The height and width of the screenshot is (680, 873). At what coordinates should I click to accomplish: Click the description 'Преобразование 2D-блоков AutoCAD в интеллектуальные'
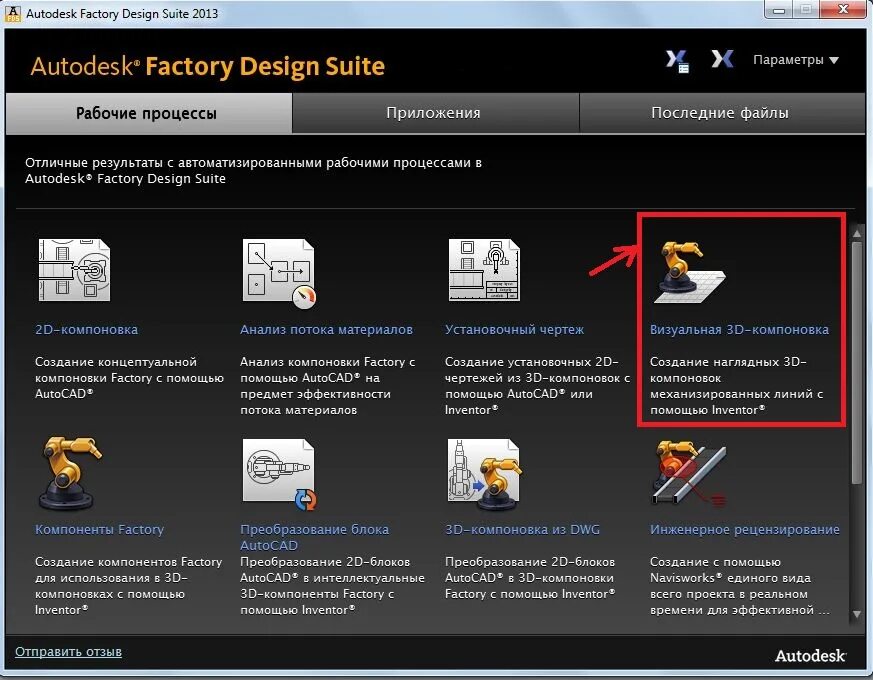332,586
